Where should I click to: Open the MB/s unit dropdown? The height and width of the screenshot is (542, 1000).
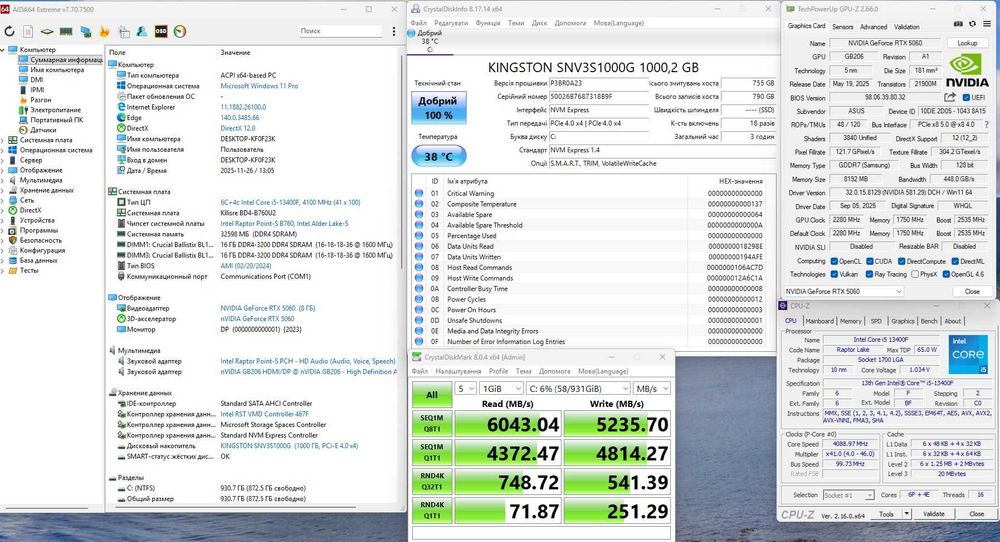[x=652, y=388]
